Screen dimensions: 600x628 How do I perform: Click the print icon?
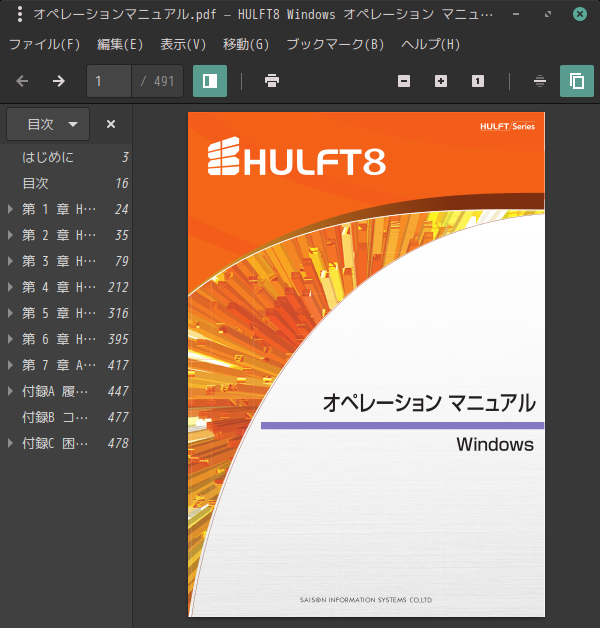(272, 81)
